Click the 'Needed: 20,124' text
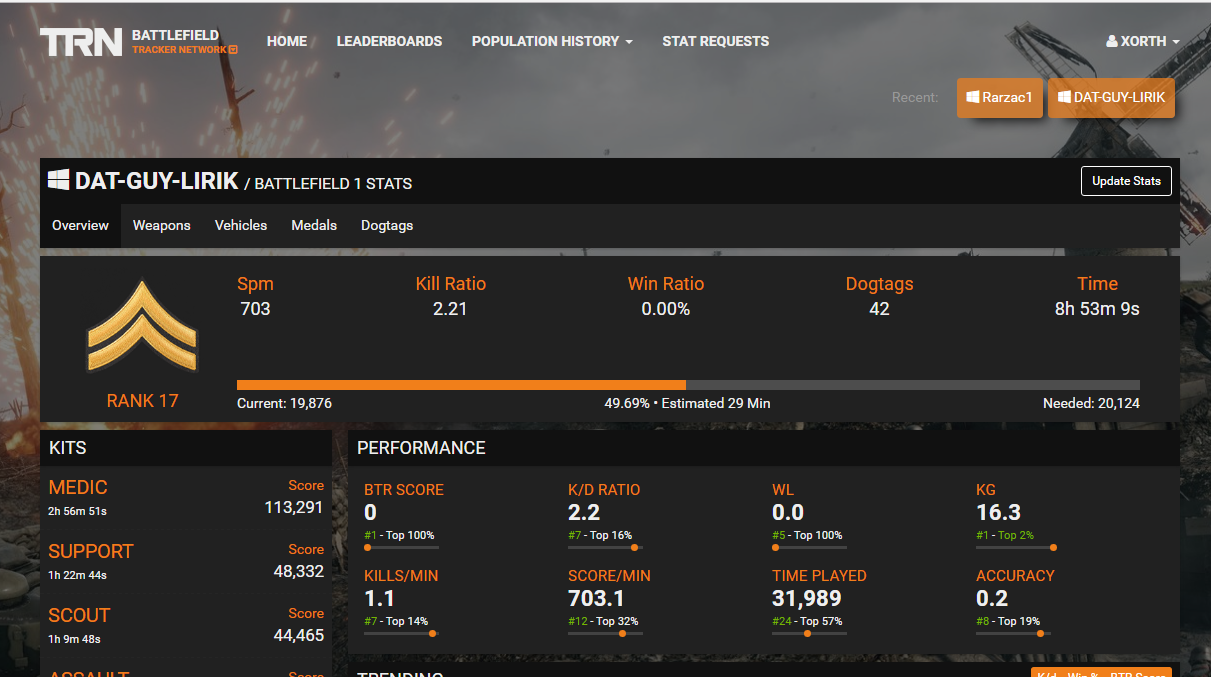This screenshot has height=677, width=1211. [x=1091, y=403]
